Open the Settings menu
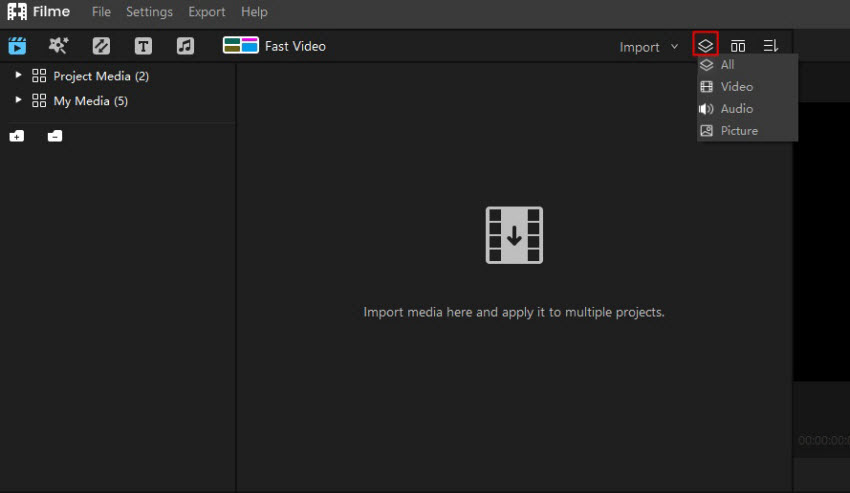The height and width of the screenshot is (493, 850). pyautogui.click(x=149, y=11)
